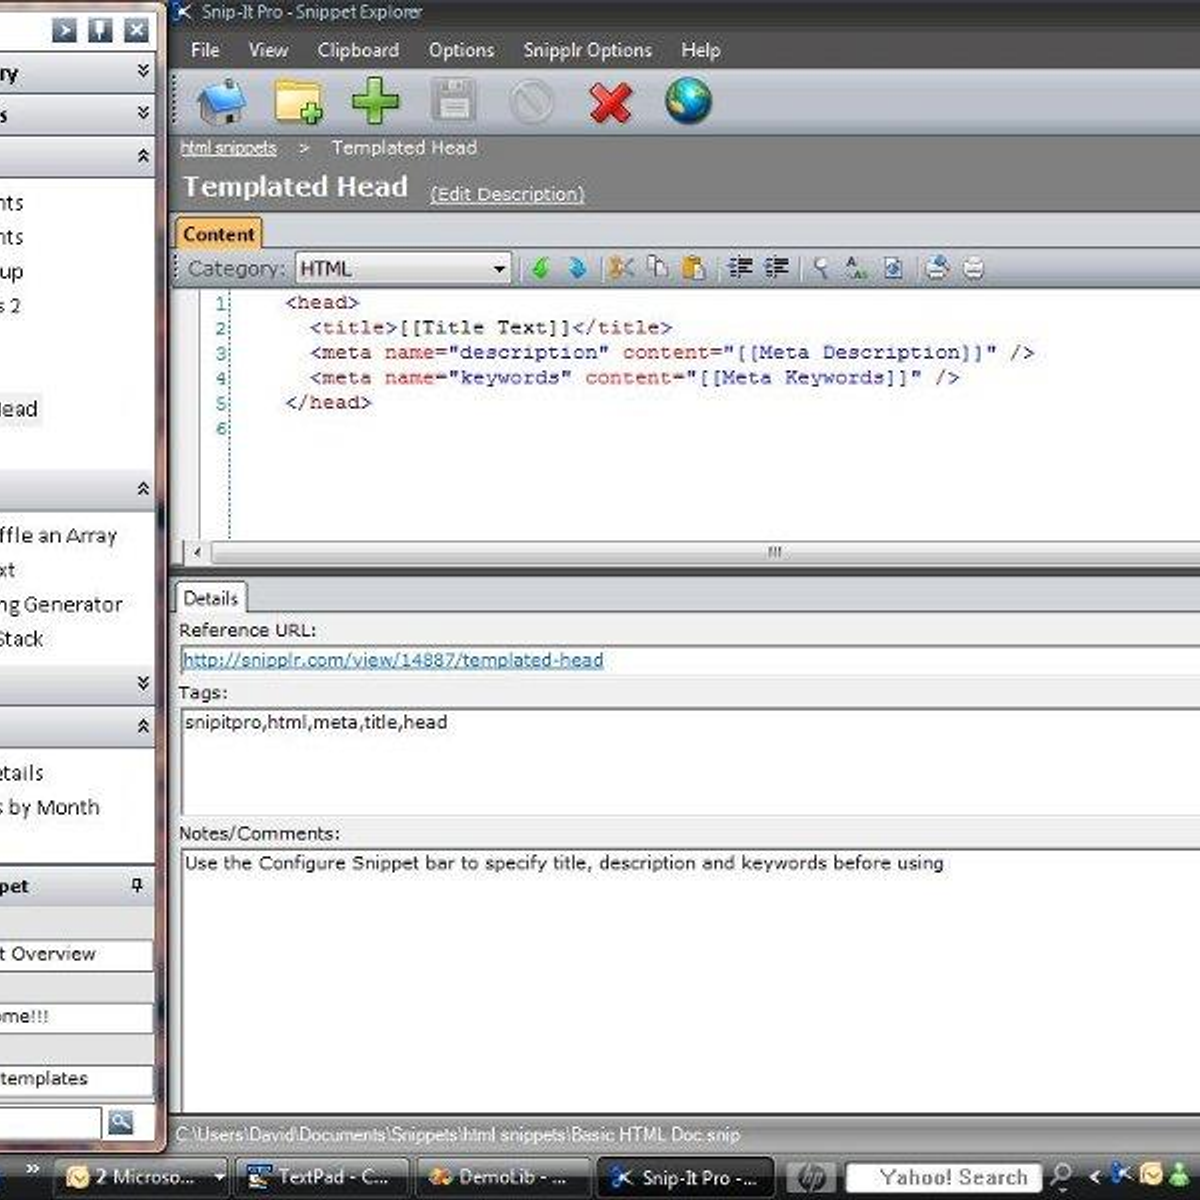1200x1200 pixels.
Task: Paste with the clipboard icon
Action: click(693, 268)
